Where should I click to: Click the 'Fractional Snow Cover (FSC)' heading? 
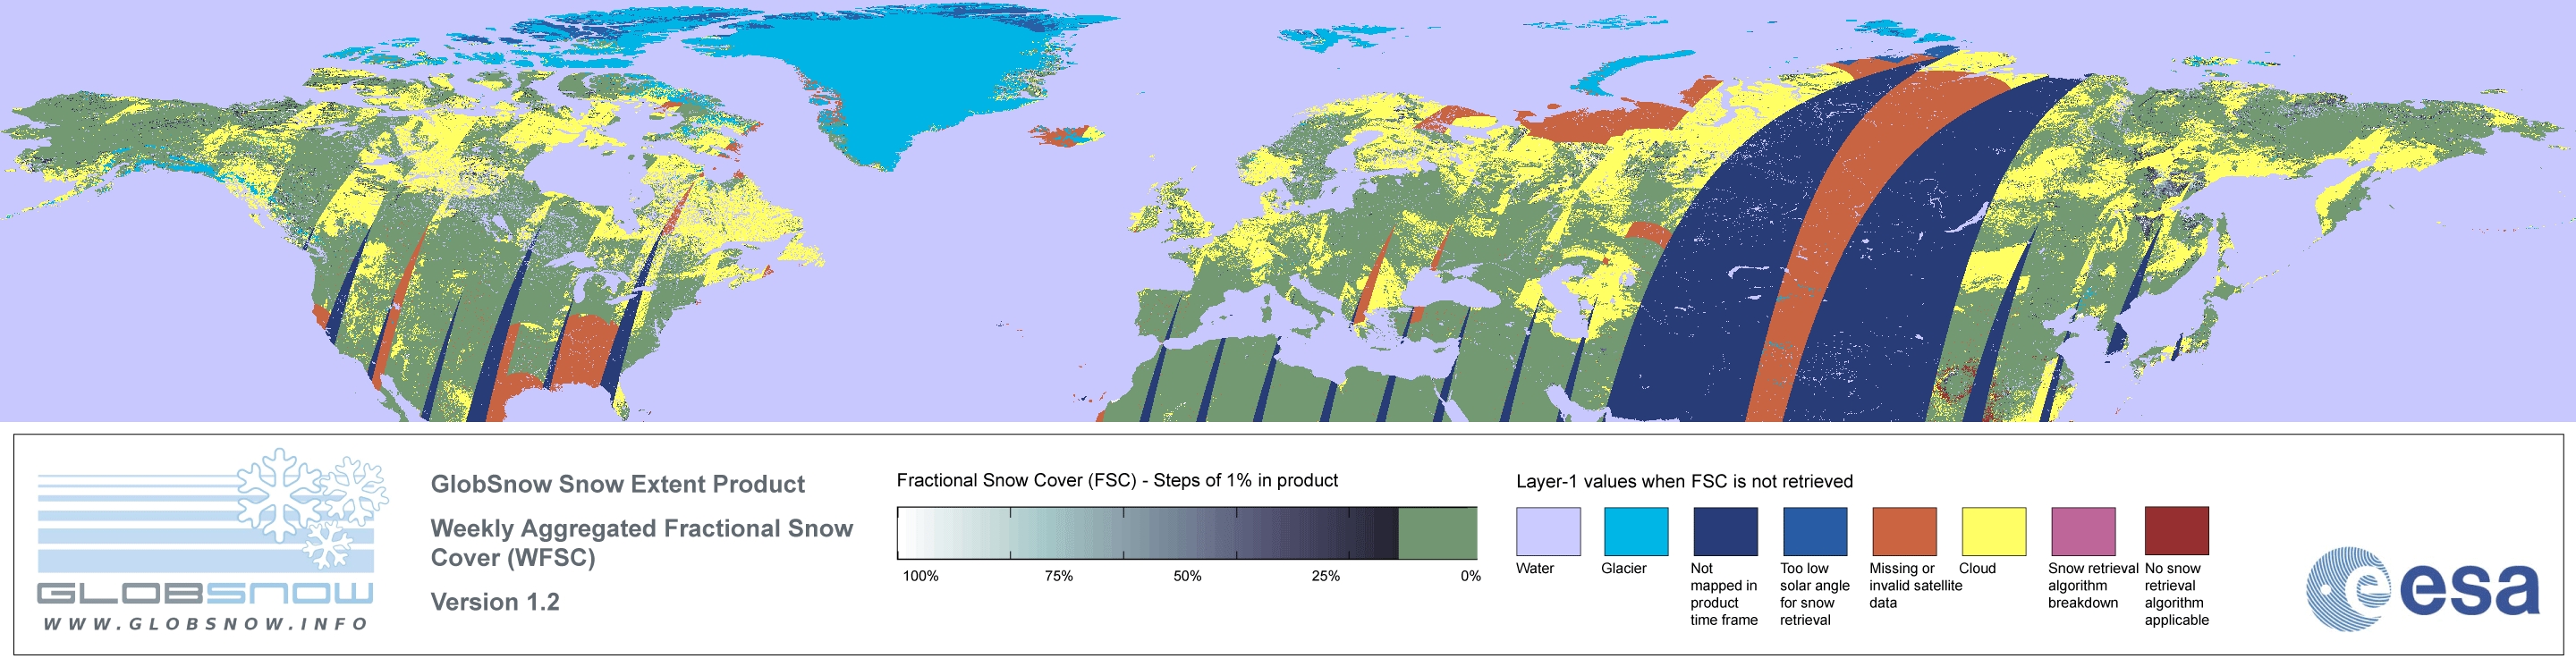coord(1117,480)
